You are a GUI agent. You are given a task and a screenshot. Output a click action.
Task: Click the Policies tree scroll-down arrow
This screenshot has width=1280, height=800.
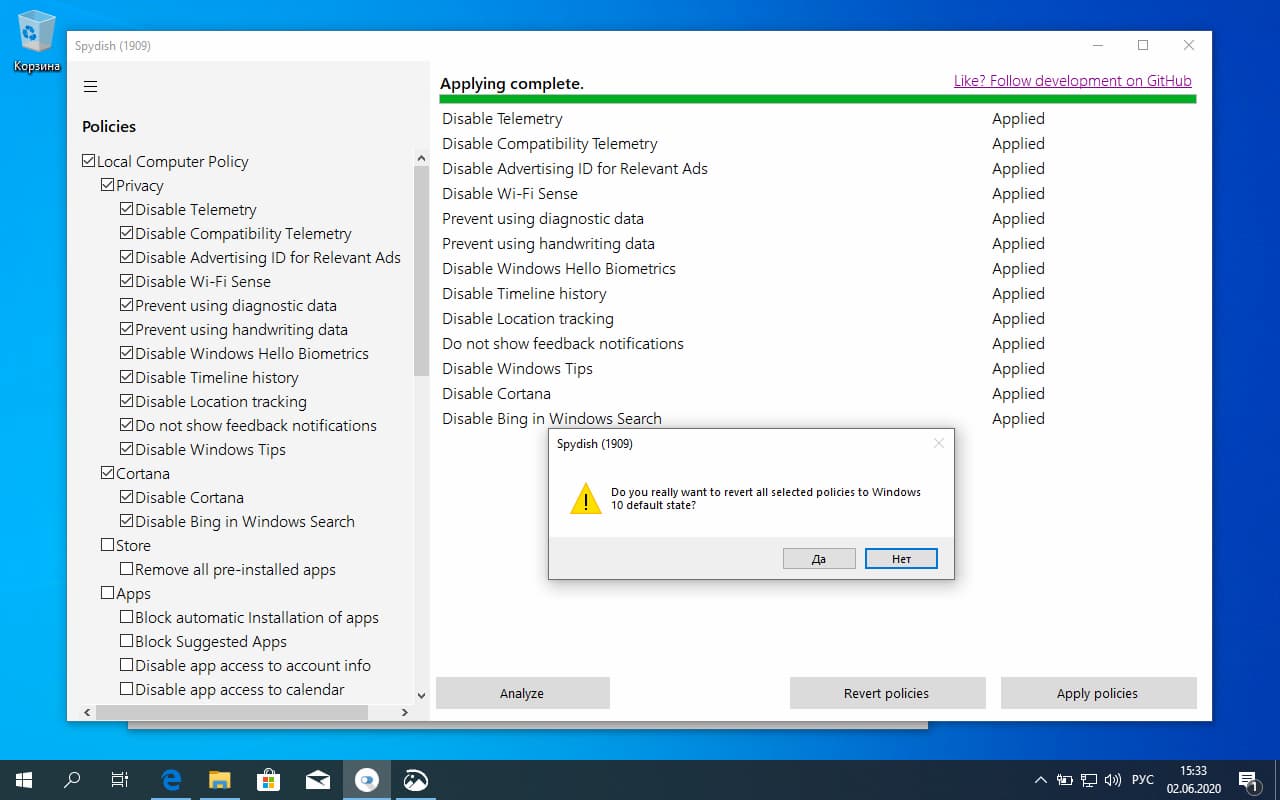click(421, 695)
